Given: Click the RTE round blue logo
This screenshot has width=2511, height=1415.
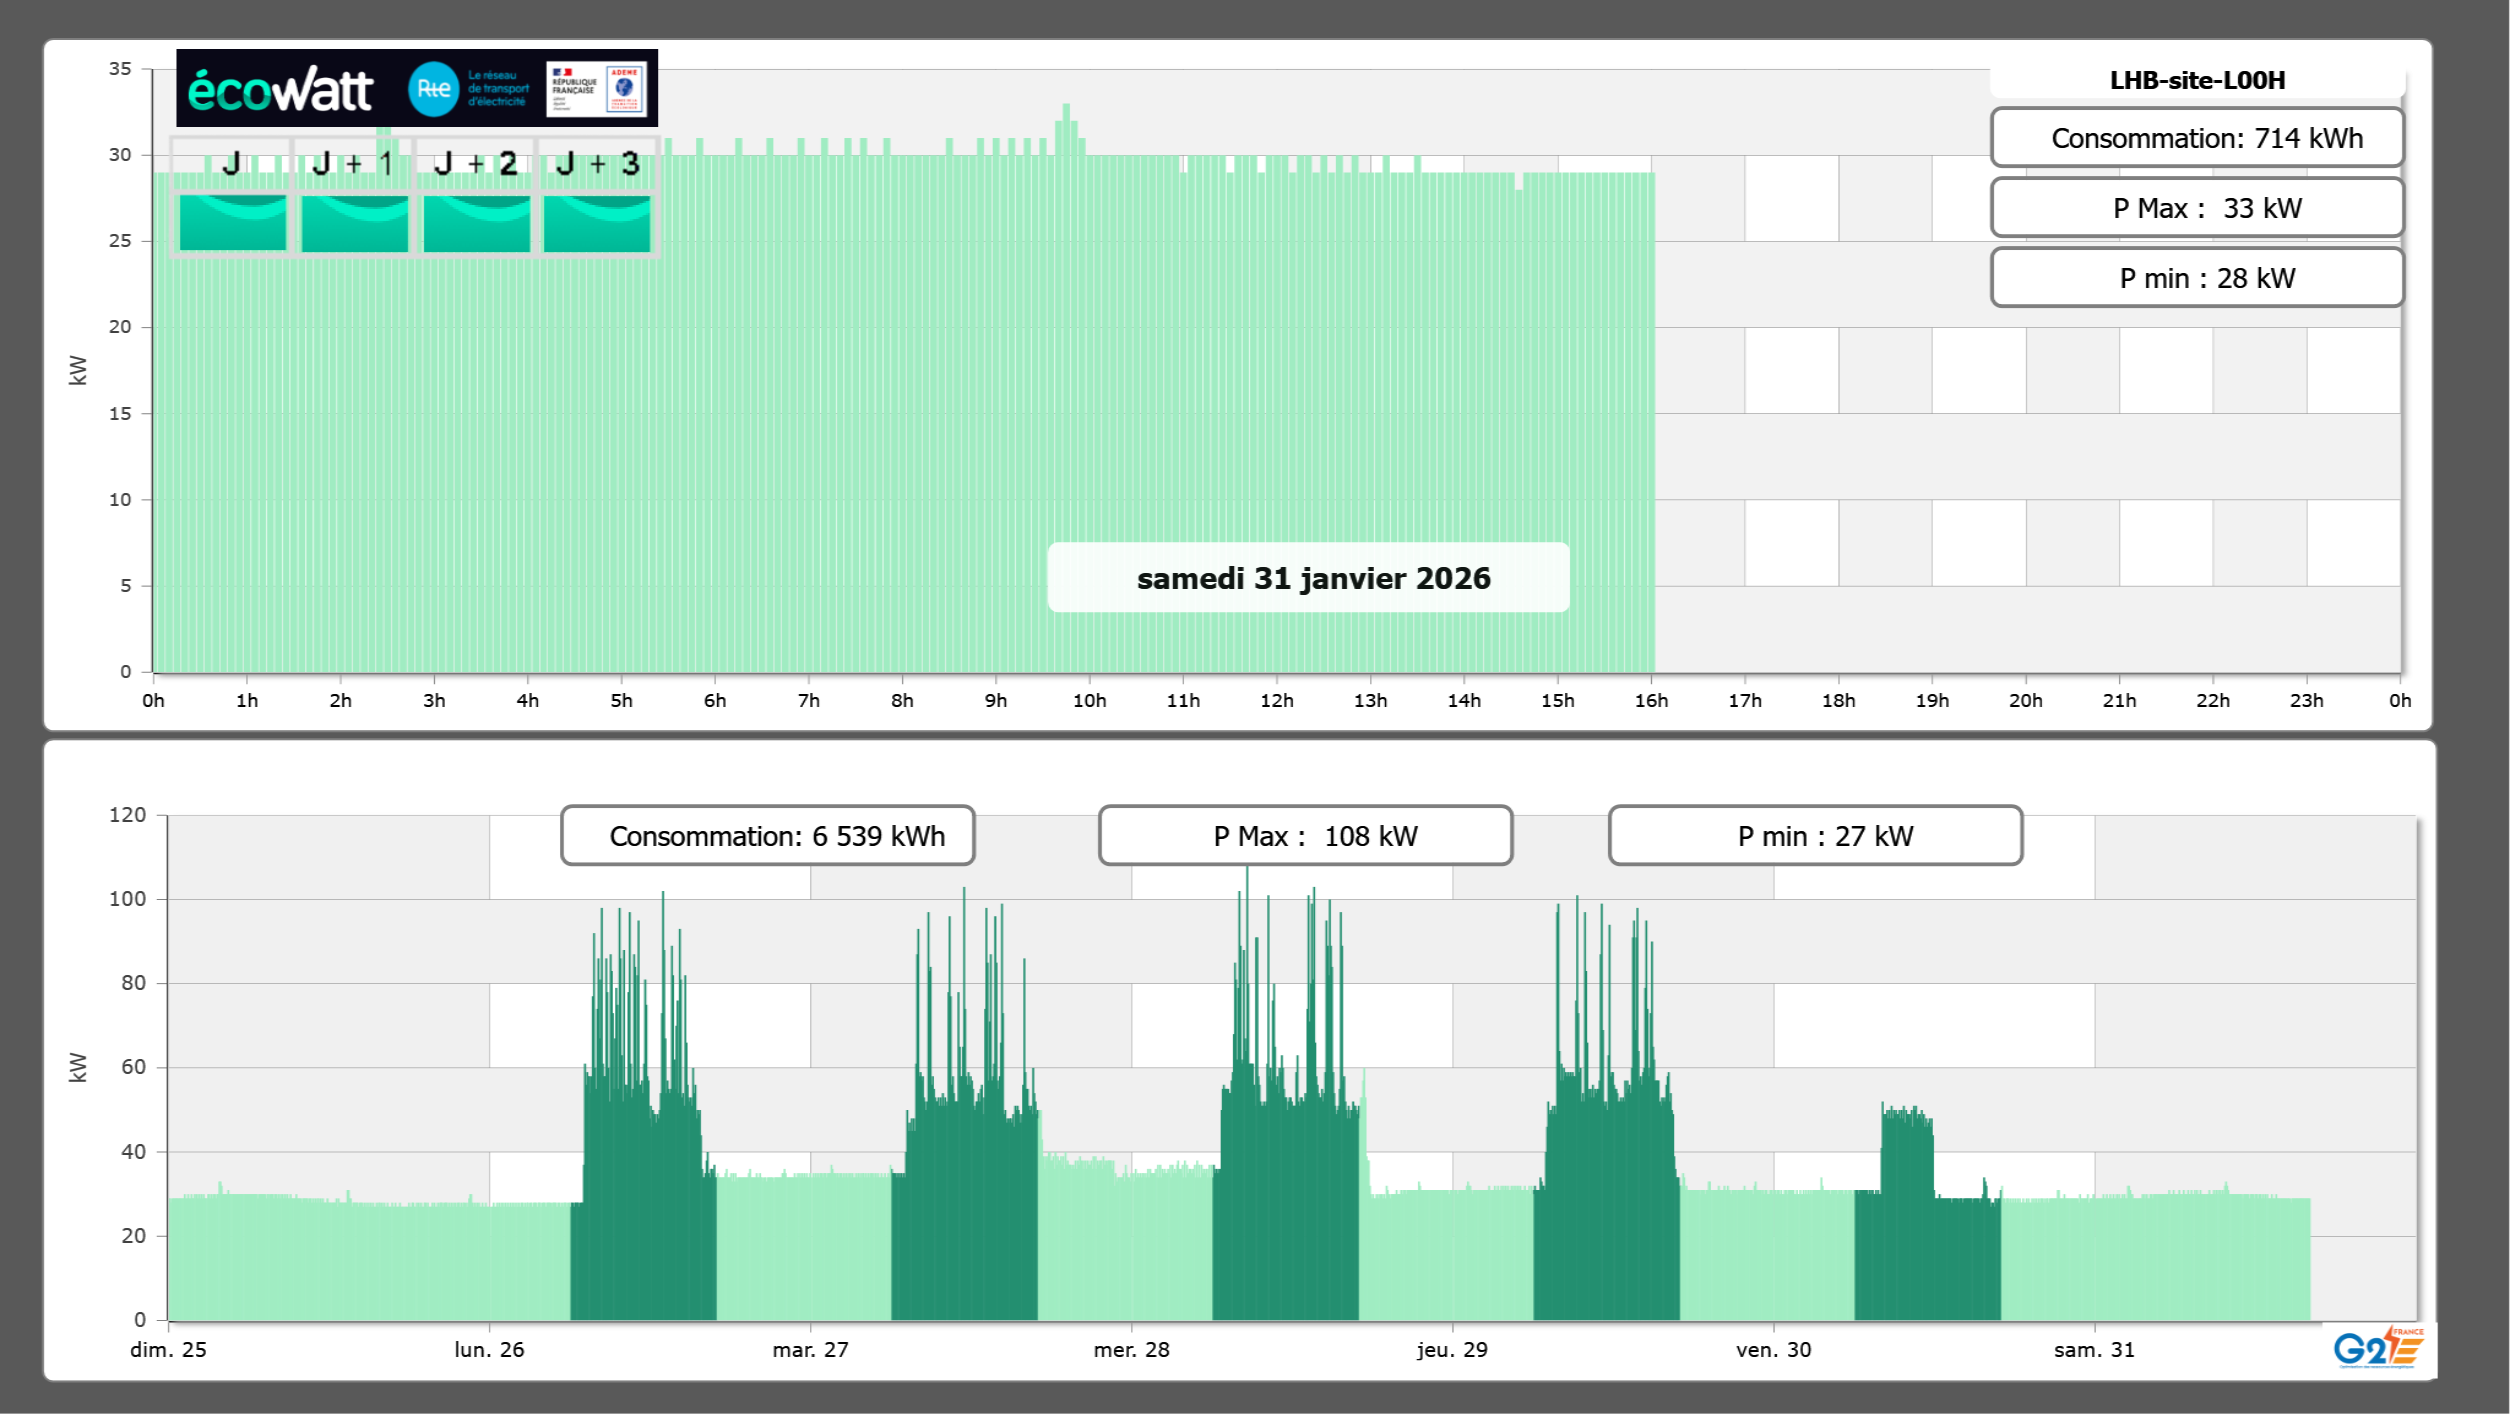Looking at the screenshot, I should tap(433, 89).
